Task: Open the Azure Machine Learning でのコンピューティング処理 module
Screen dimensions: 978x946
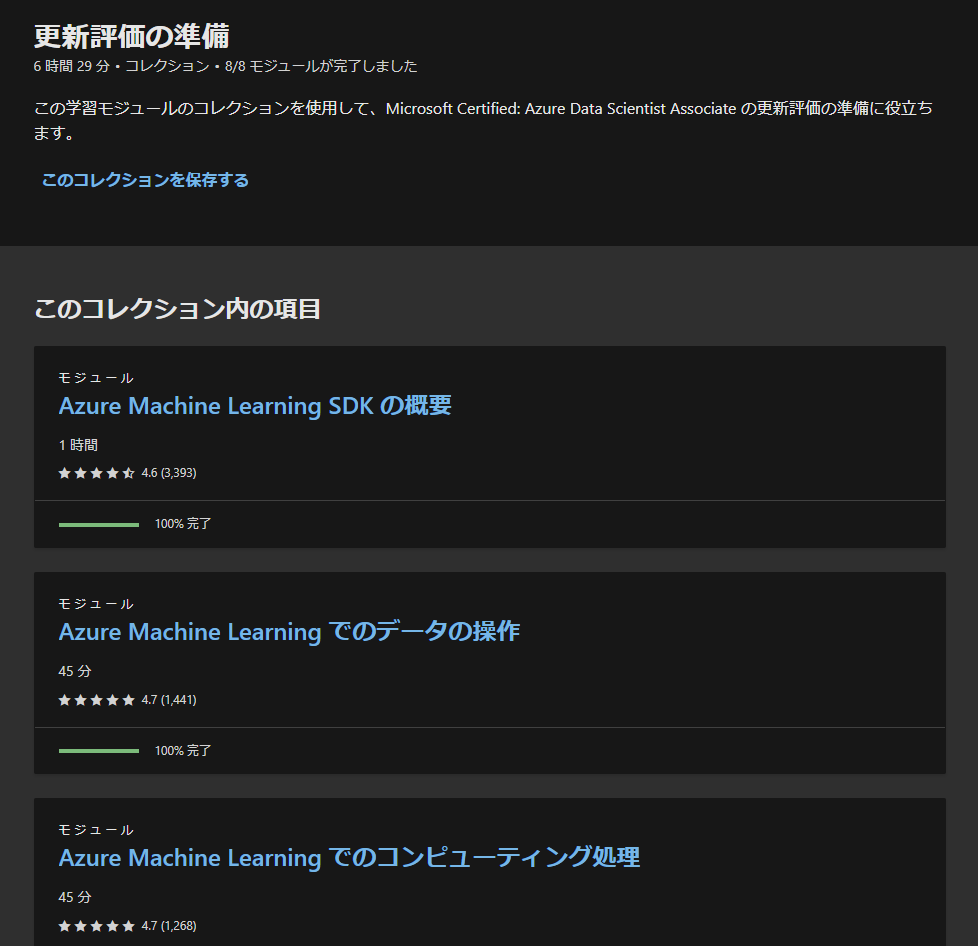Action: [349, 857]
